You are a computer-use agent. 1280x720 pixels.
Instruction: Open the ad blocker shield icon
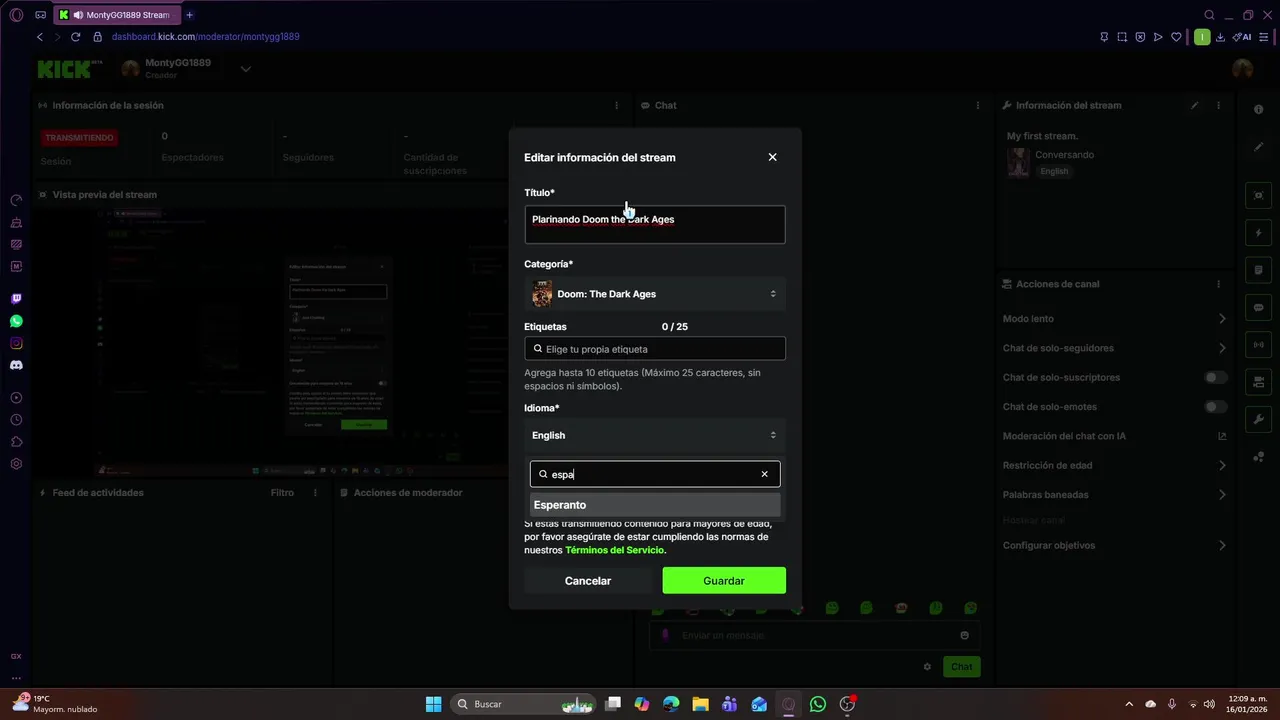click(1140, 37)
